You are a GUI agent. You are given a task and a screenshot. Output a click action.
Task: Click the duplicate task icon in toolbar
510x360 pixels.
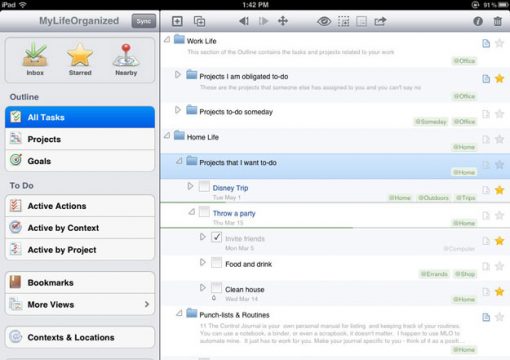[199, 21]
